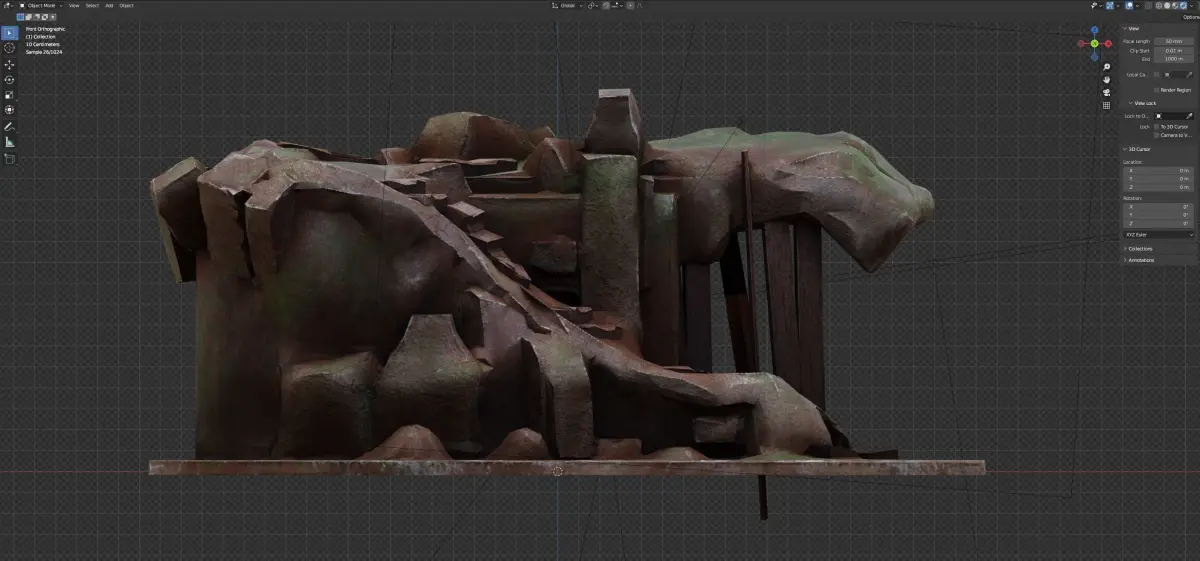
Task: Click the pan hand viewport icon
Action: click(x=1107, y=79)
